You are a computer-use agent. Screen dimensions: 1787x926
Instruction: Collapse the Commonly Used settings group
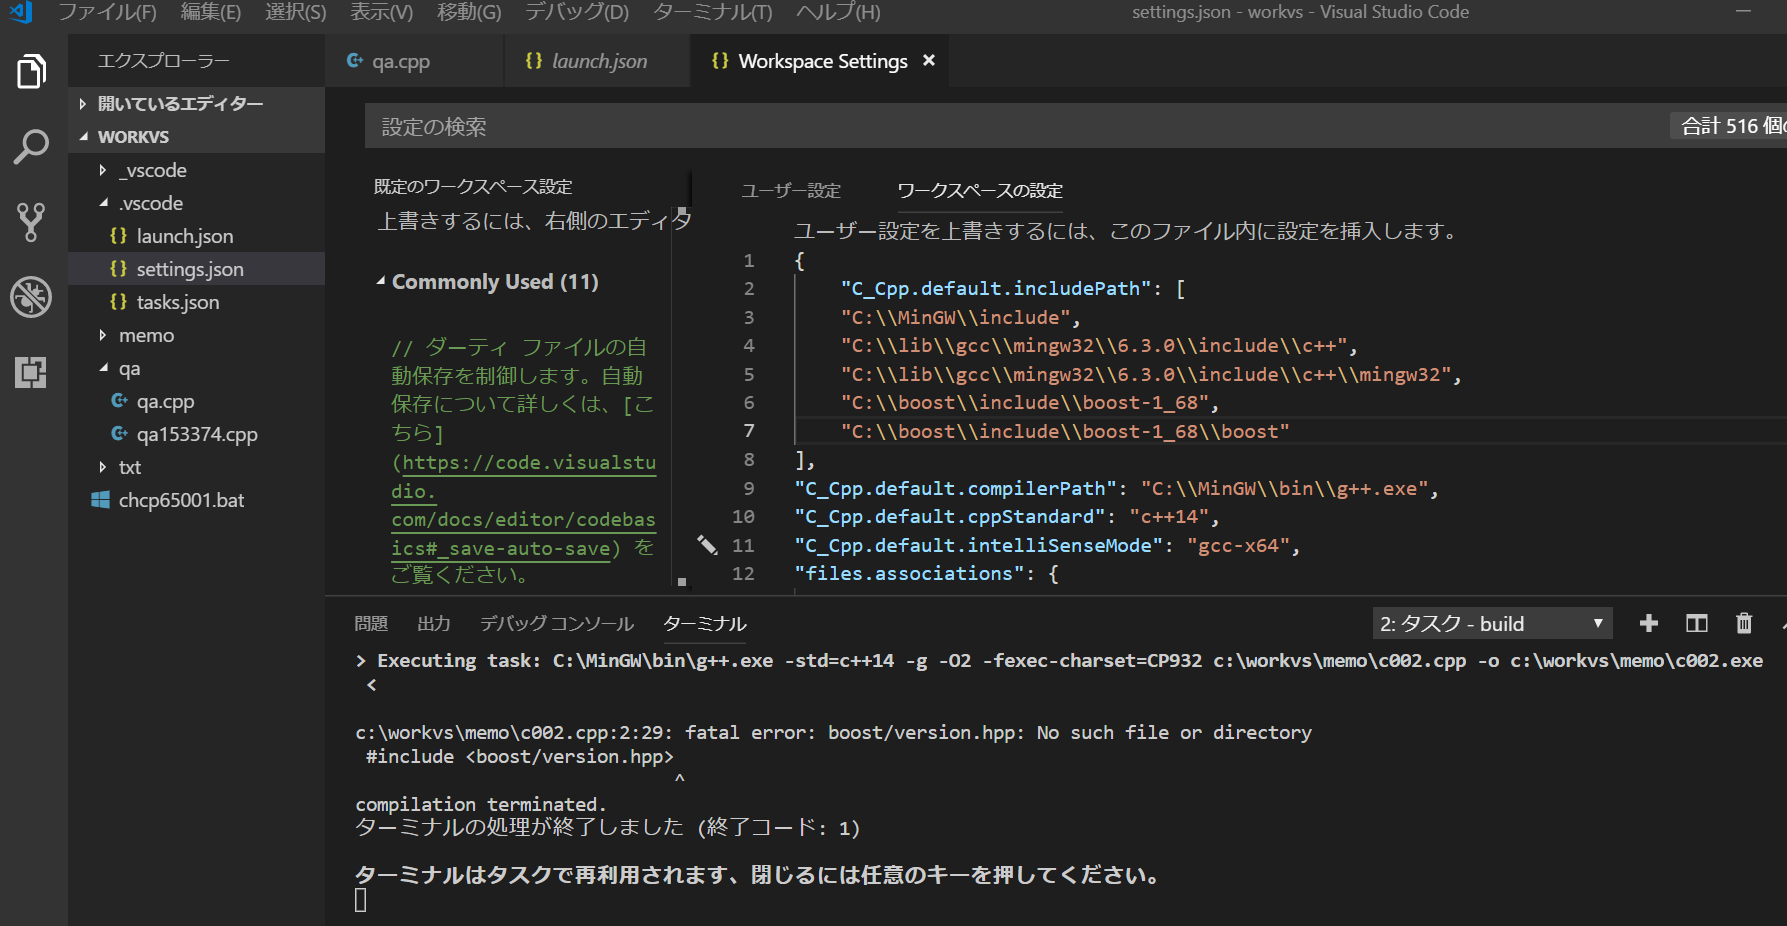click(381, 282)
